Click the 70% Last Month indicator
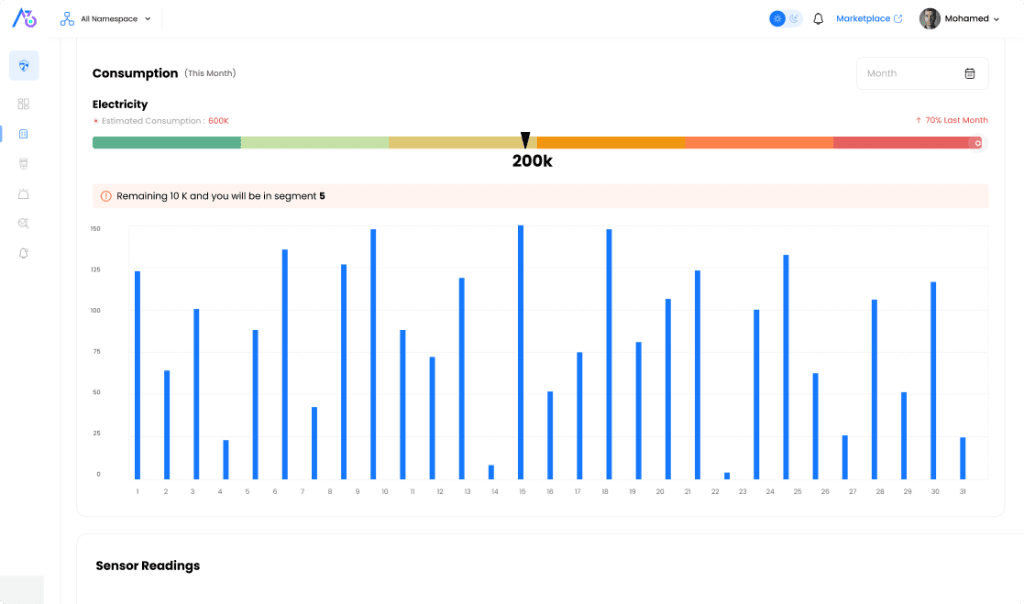Screen dimensions: 1024x604 (951, 120)
